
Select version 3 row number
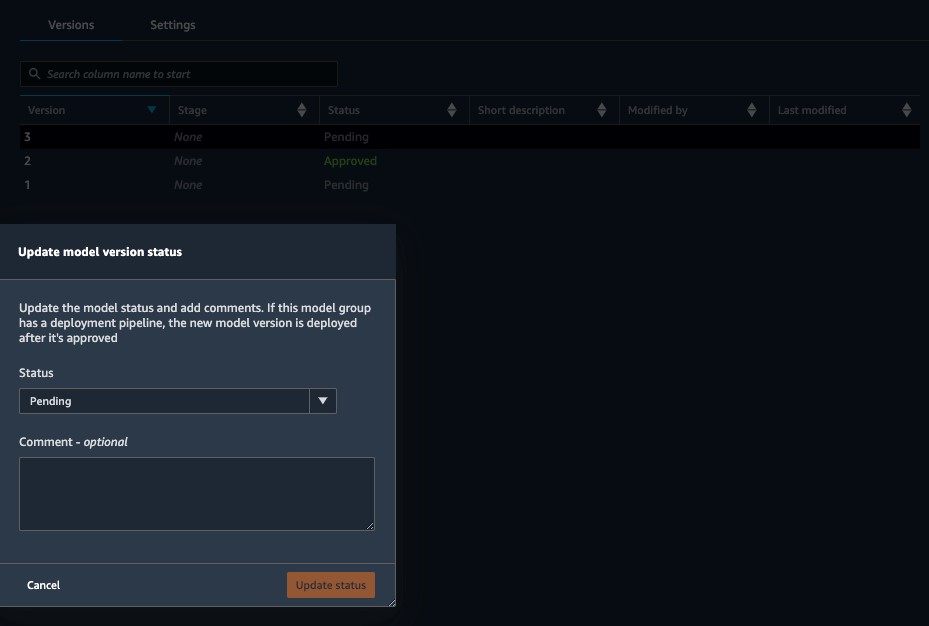[x=27, y=137]
